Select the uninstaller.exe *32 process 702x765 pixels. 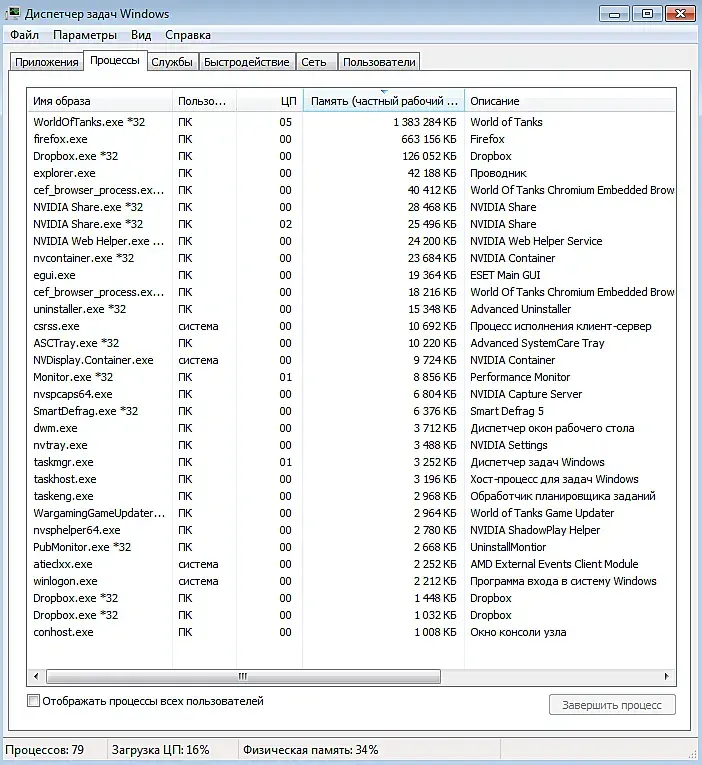351,309
